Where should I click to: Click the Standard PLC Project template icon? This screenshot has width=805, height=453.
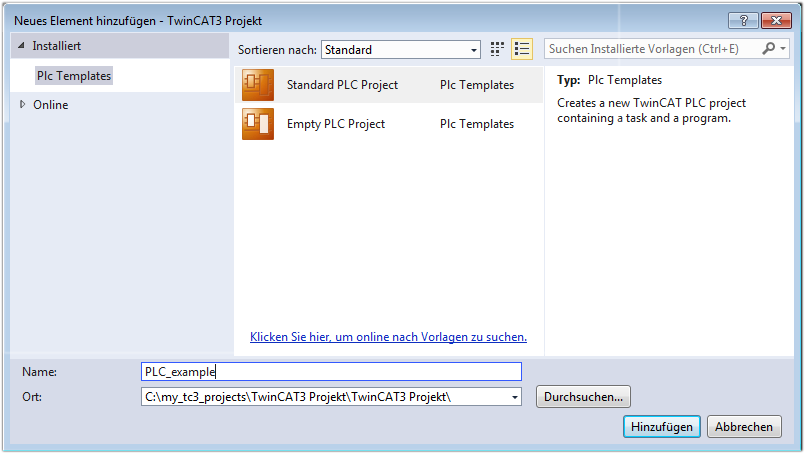pyautogui.click(x=258, y=85)
